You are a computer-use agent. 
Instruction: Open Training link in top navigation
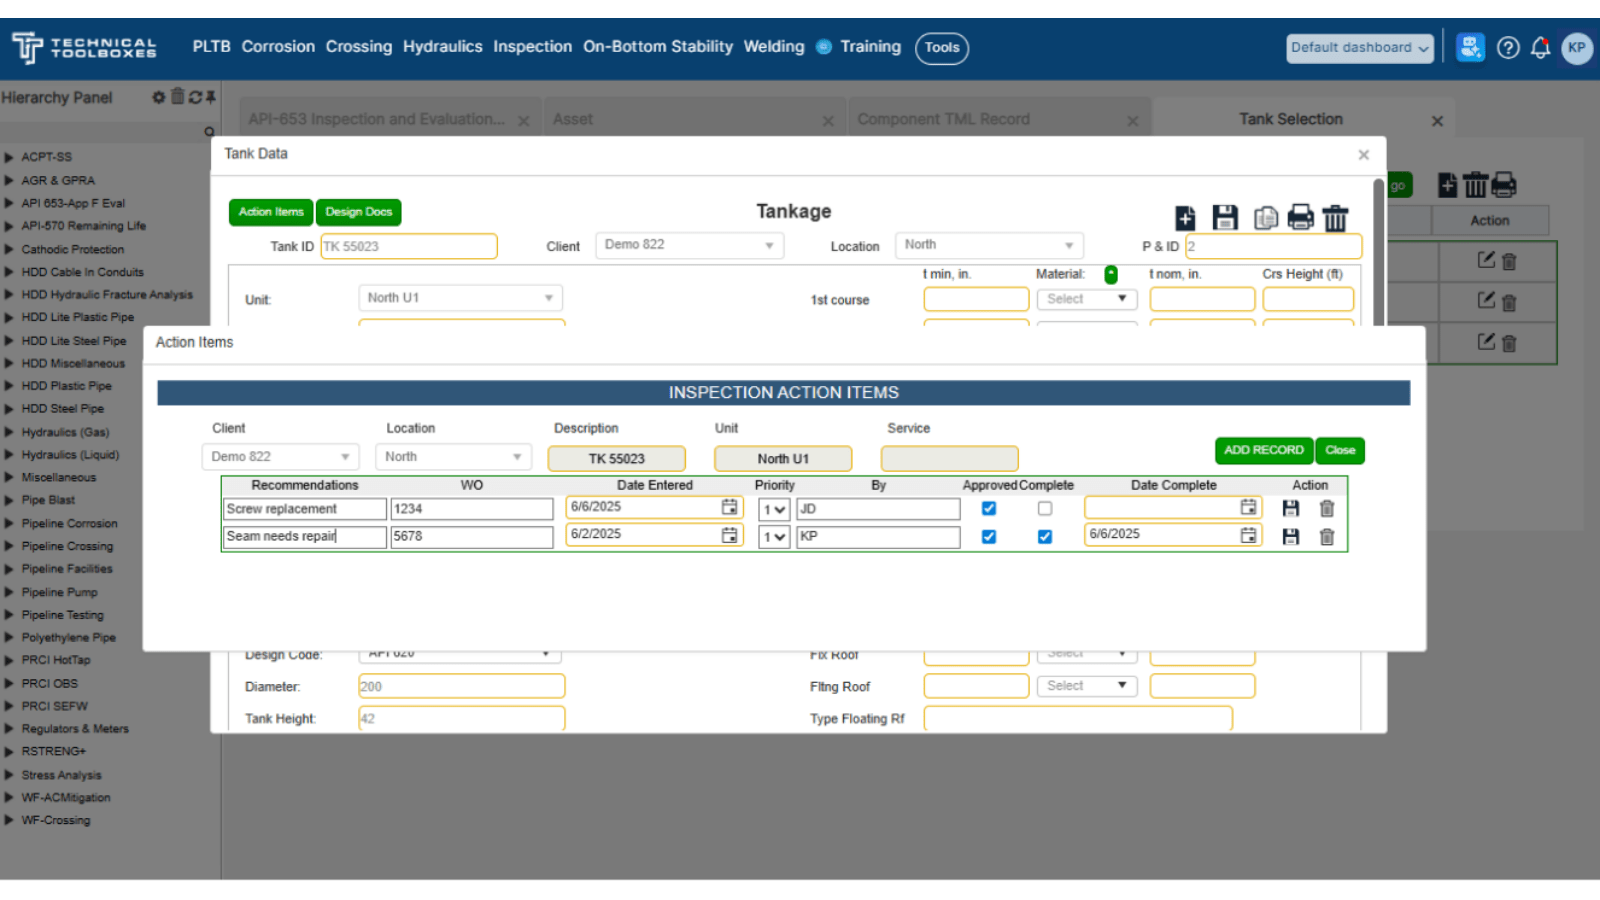pyautogui.click(x=870, y=47)
